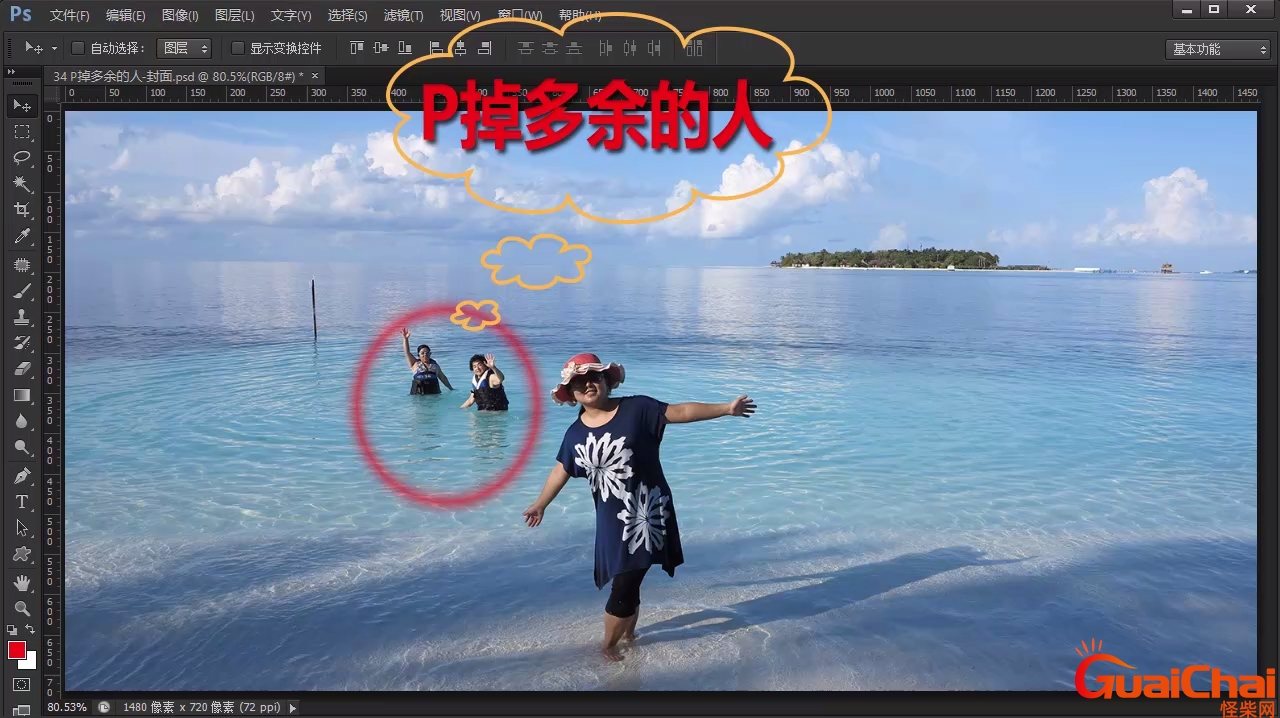Screen dimensions: 1280x718
Task: Select the Eyedropper tool
Action: (x=22, y=237)
